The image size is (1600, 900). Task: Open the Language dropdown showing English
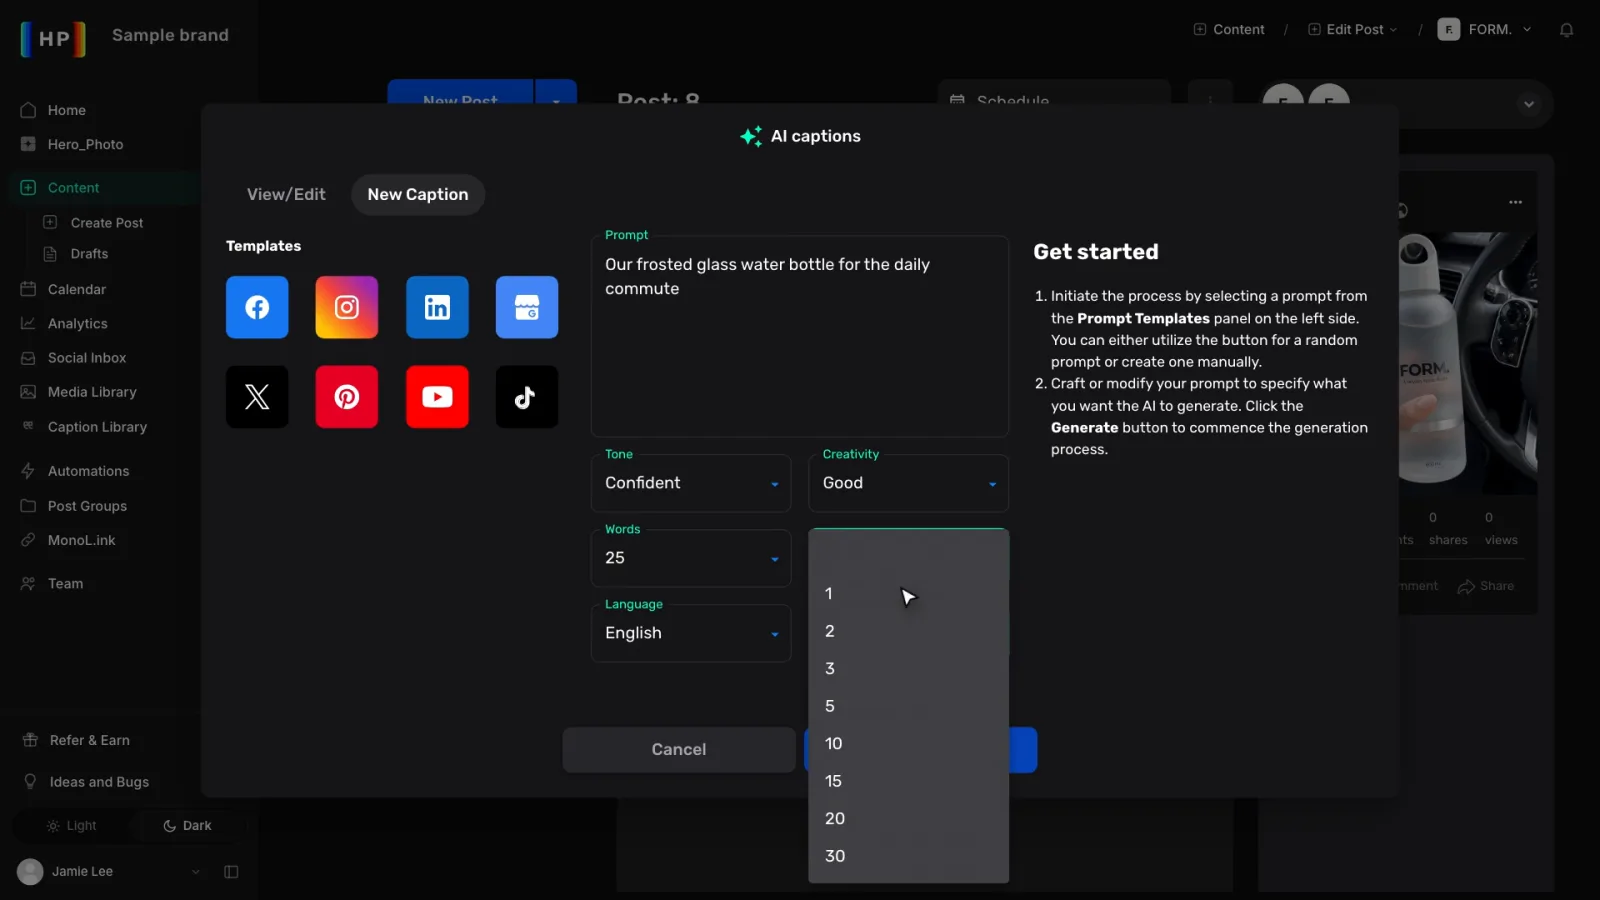(x=691, y=633)
